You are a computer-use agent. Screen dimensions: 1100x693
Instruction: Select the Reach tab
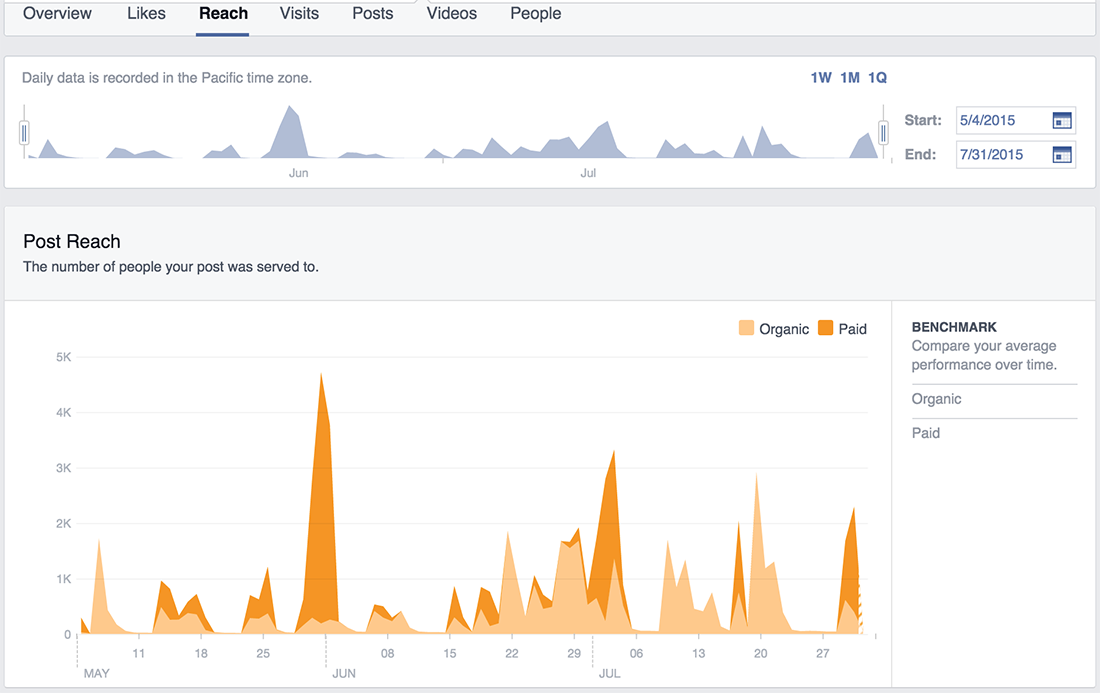tap(223, 13)
